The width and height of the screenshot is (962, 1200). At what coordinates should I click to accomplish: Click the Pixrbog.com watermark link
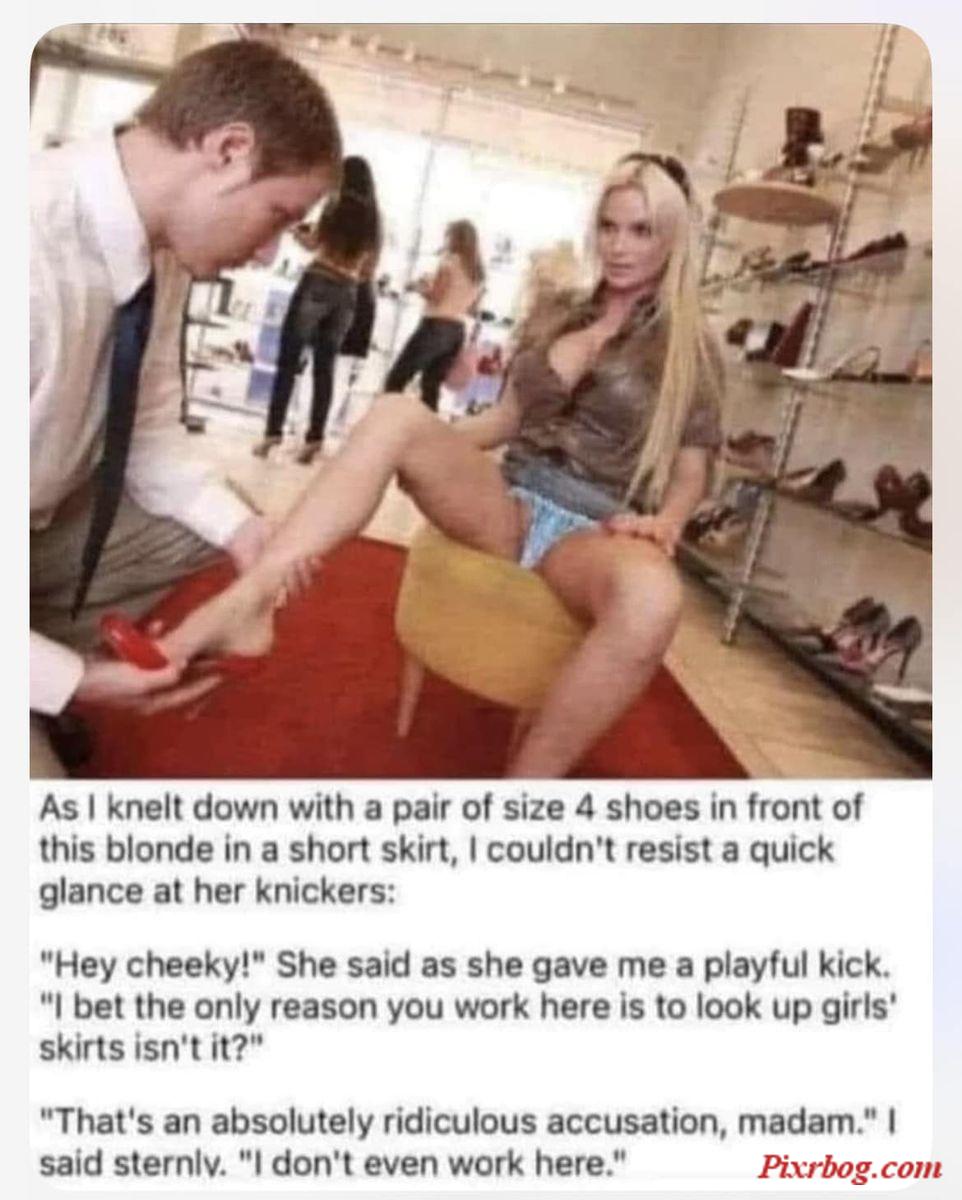pos(849,1165)
